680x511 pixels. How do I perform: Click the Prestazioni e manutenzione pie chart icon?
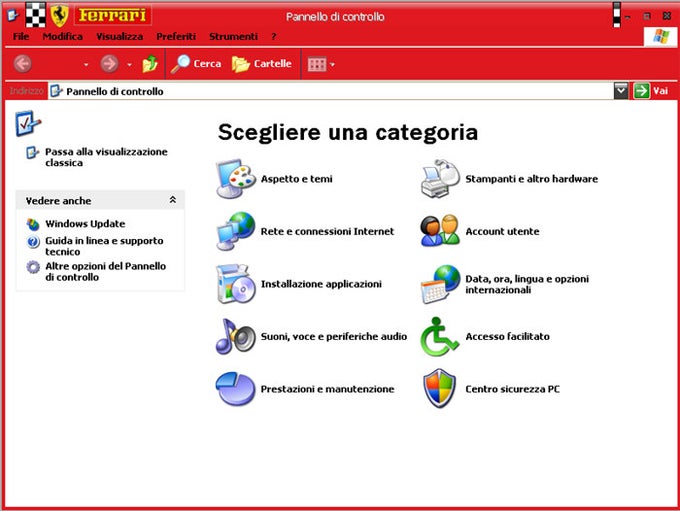click(235, 389)
